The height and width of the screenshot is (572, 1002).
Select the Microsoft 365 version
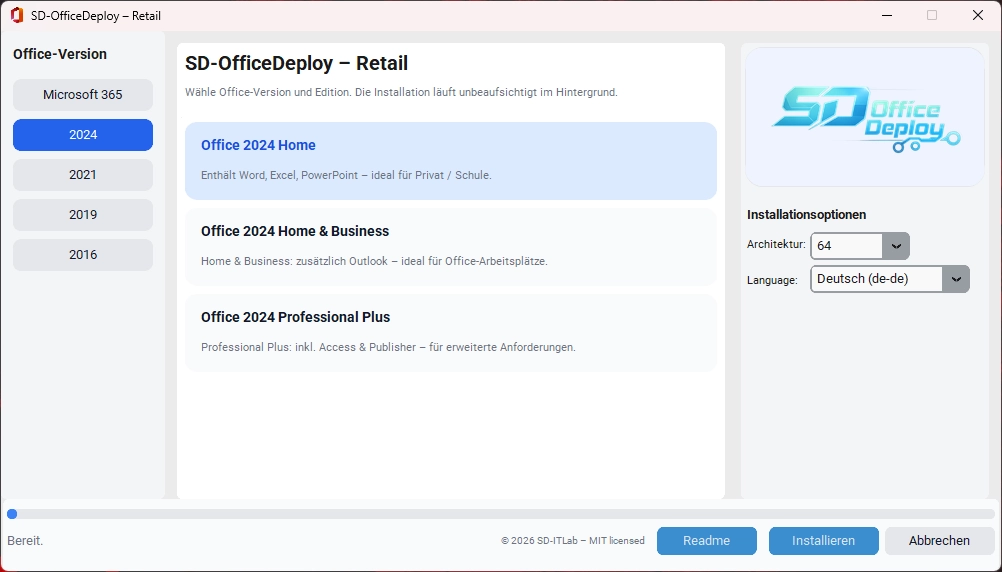[83, 95]
